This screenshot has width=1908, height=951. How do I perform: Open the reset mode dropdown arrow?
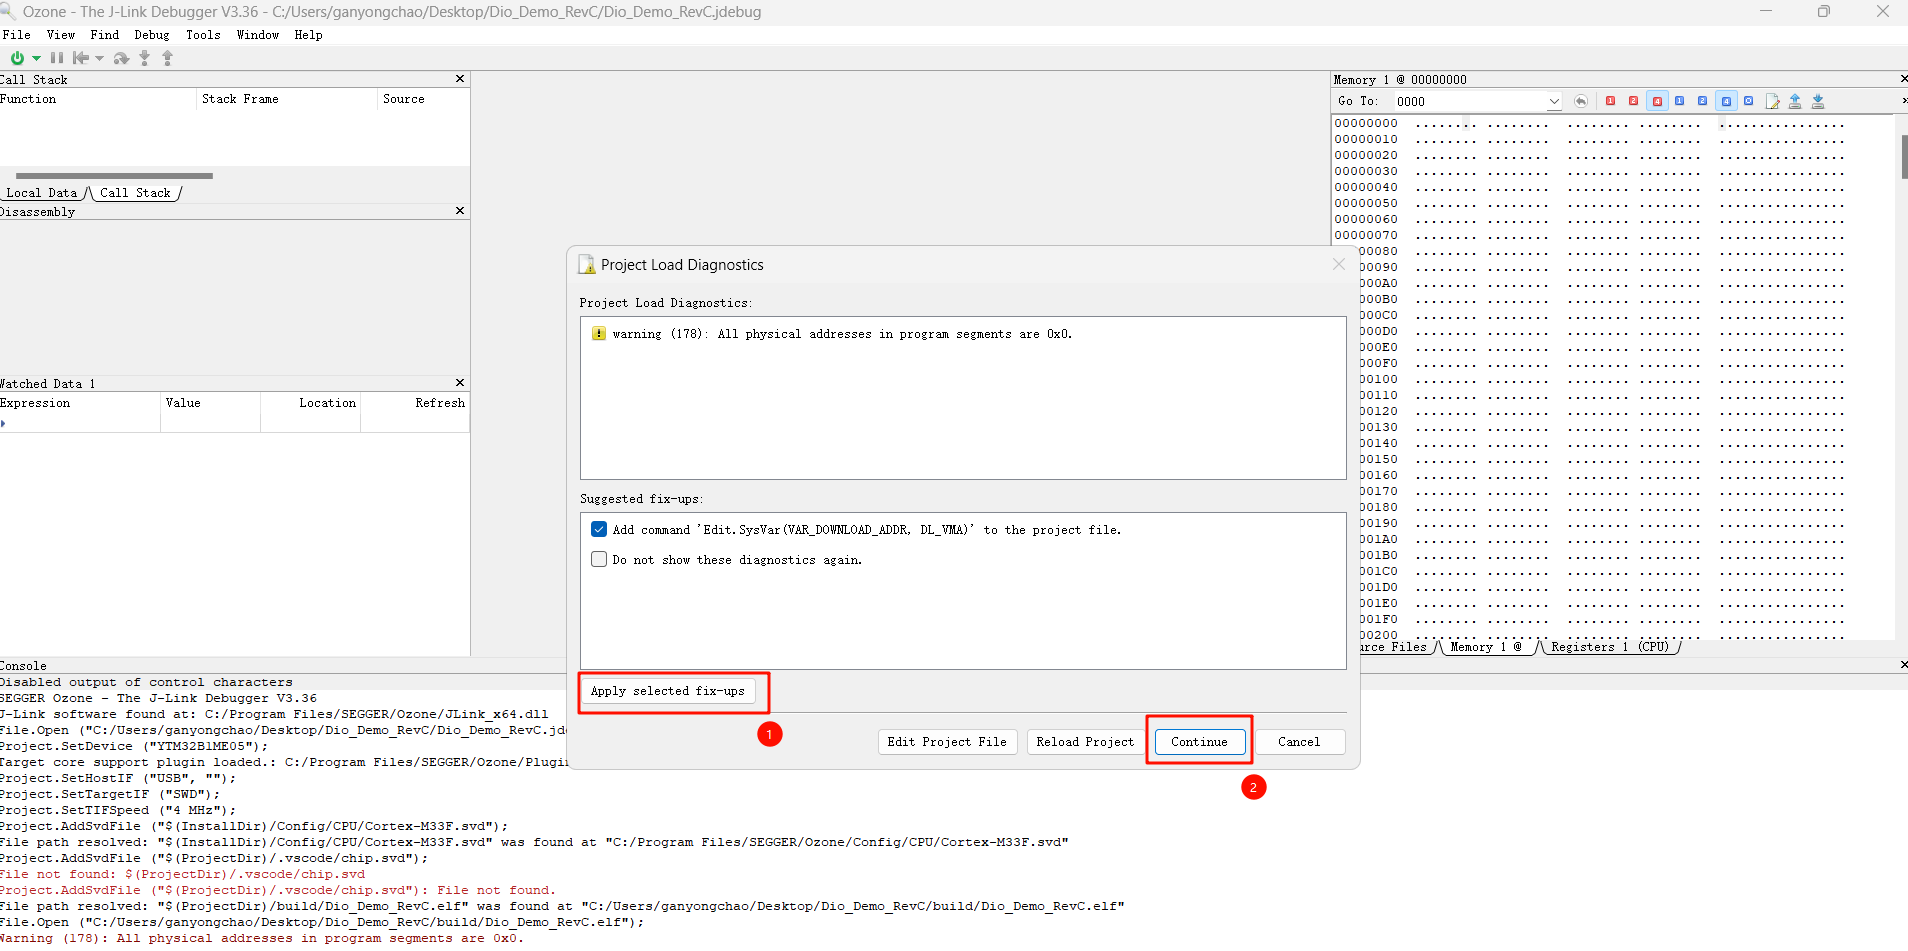click(99, 58)
